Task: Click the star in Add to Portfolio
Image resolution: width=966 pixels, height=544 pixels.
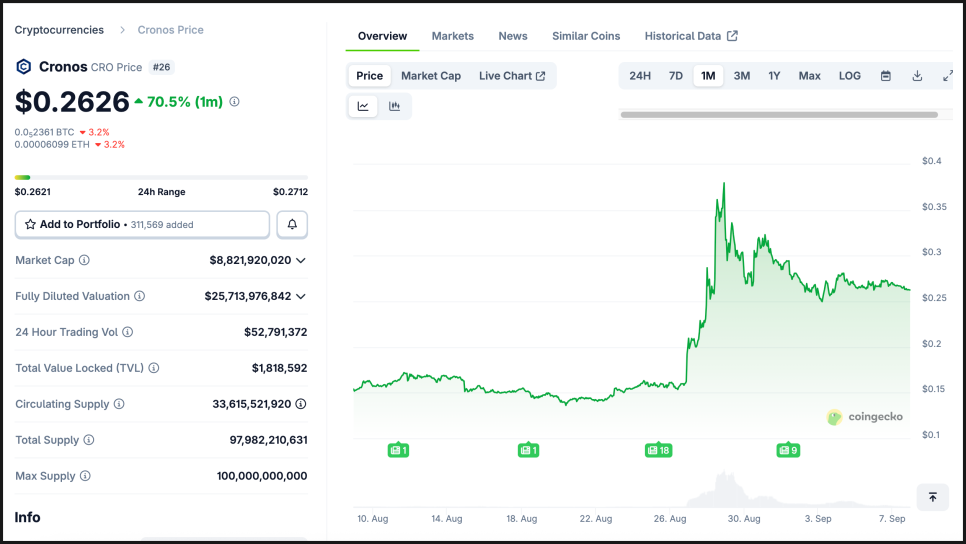Action: (30, 224)
